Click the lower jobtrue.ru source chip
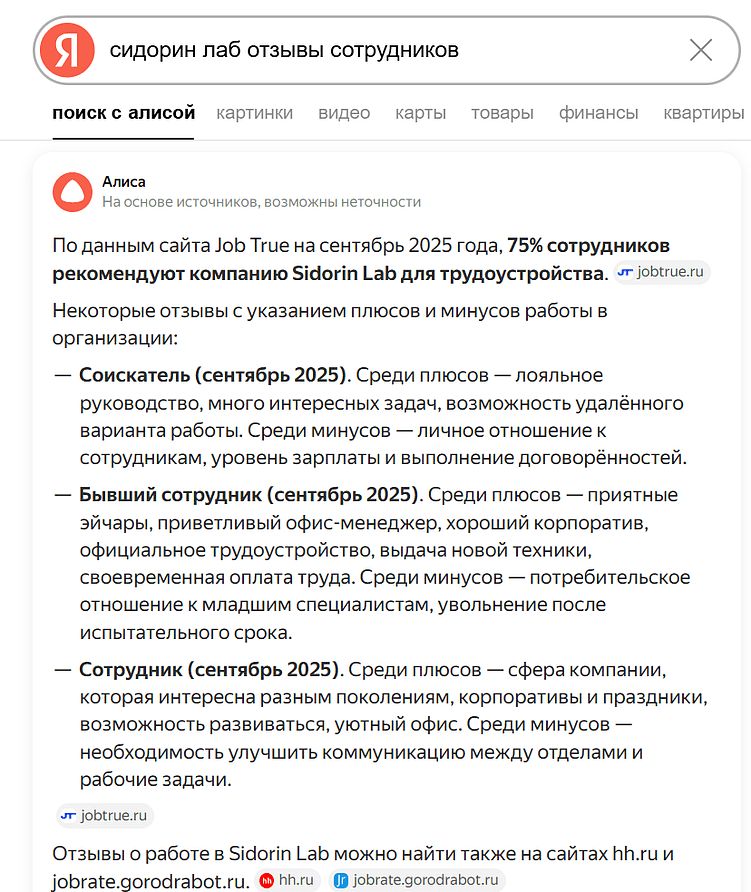Image resolution: width=751 pixels, height=892 pixels. click(x=104, y=815)
